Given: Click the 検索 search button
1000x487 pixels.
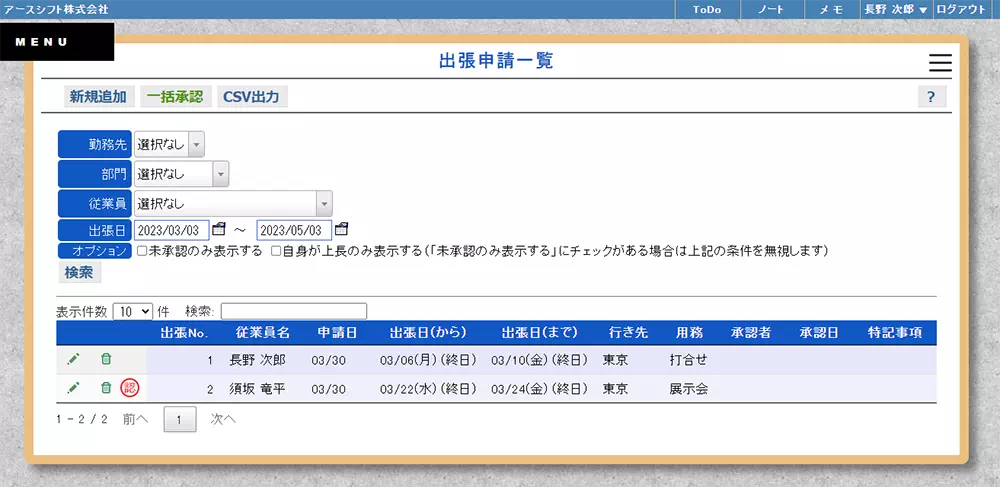Looking at the screenshot, I should [x=79, y=272].
